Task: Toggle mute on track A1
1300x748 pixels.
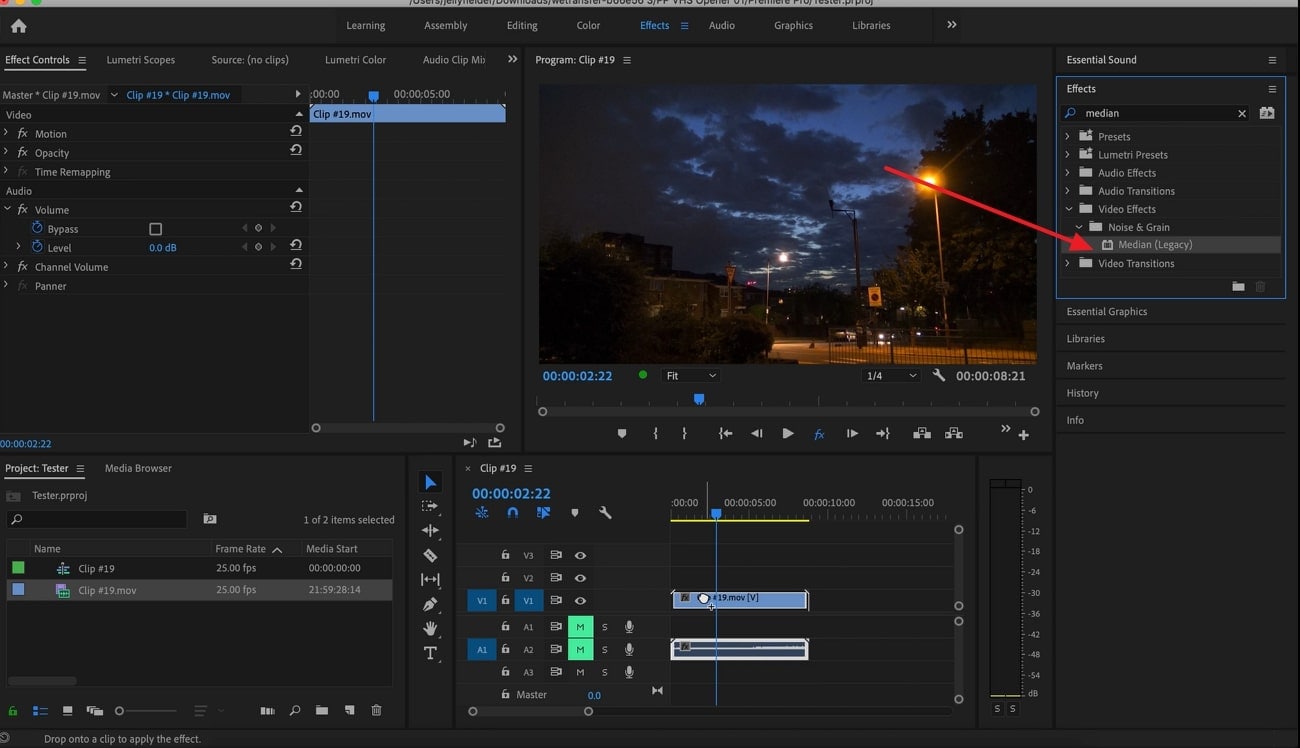Action: (x=580, y=627)
